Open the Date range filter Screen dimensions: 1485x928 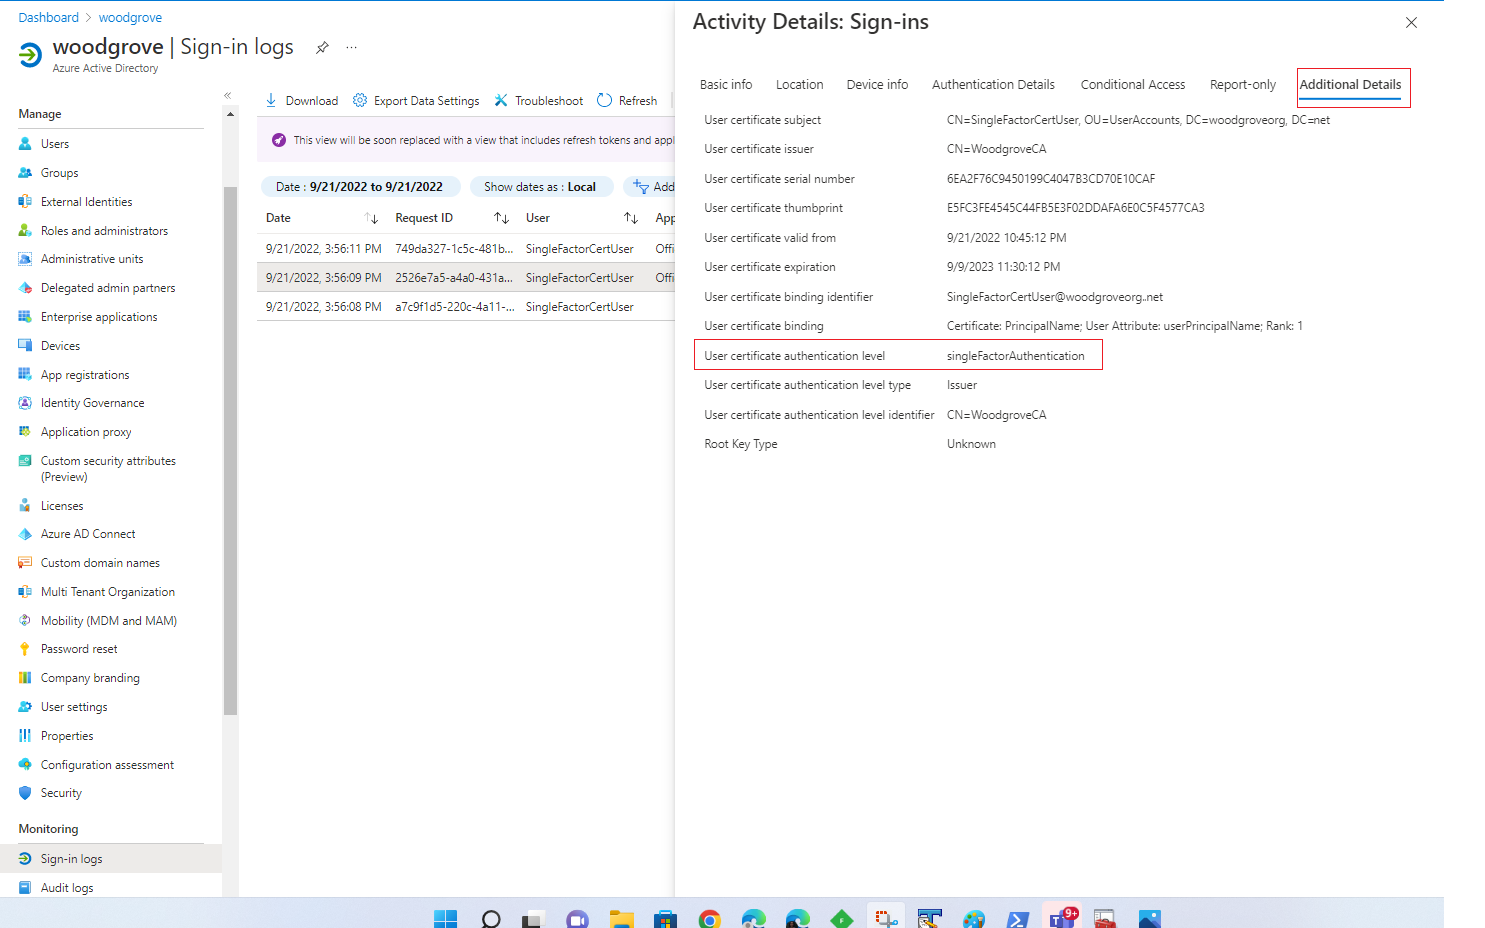pyautogui.click(x=360, y=187)
